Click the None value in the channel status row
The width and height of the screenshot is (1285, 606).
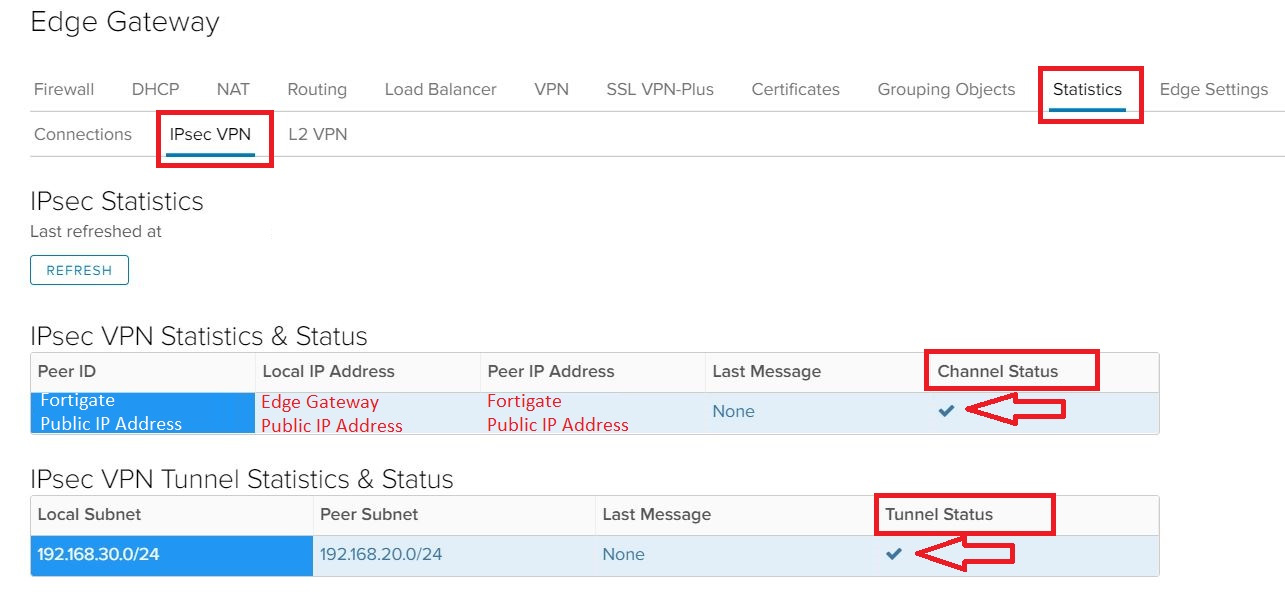pyautogui.click(x=734, y=411)
